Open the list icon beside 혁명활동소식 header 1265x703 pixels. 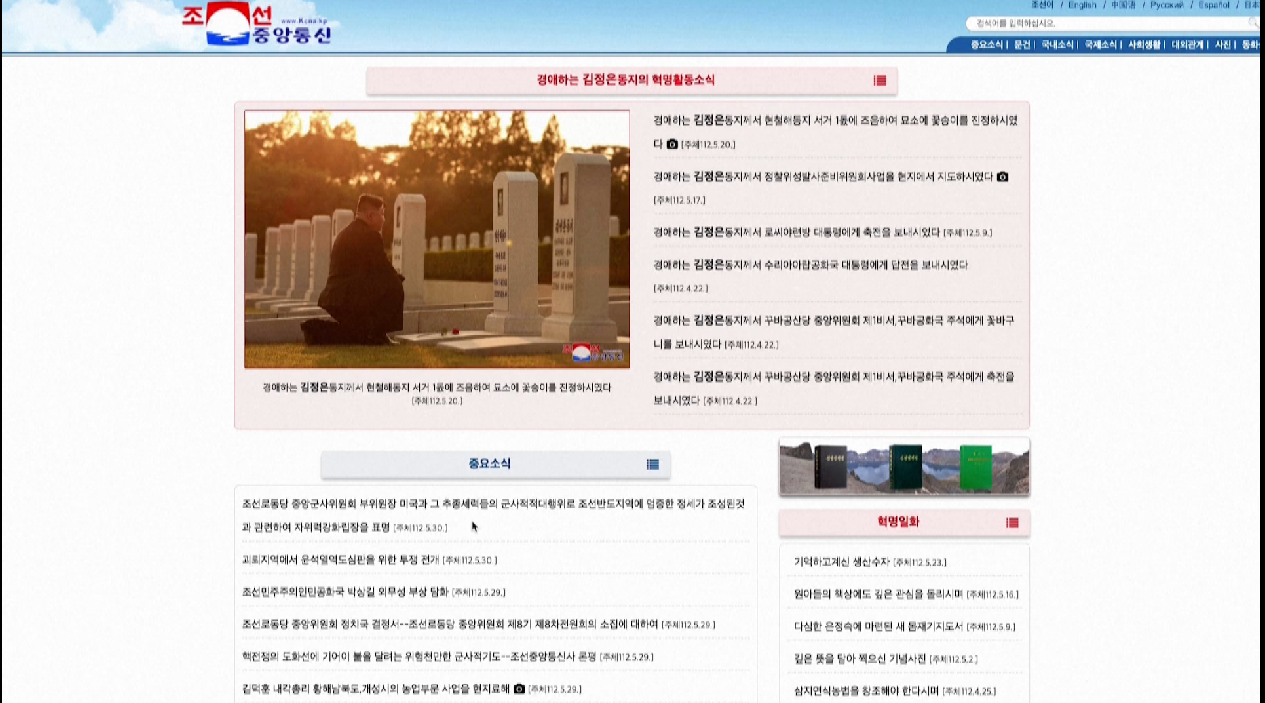880,80
